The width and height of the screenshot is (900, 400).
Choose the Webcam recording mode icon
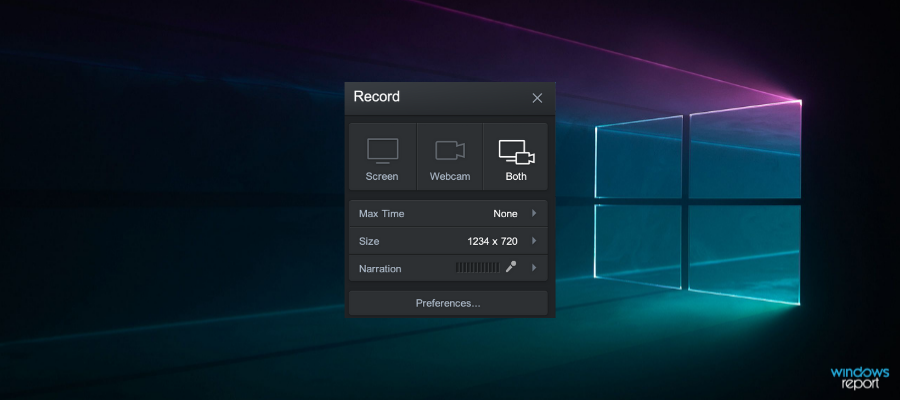coord(449,151)
